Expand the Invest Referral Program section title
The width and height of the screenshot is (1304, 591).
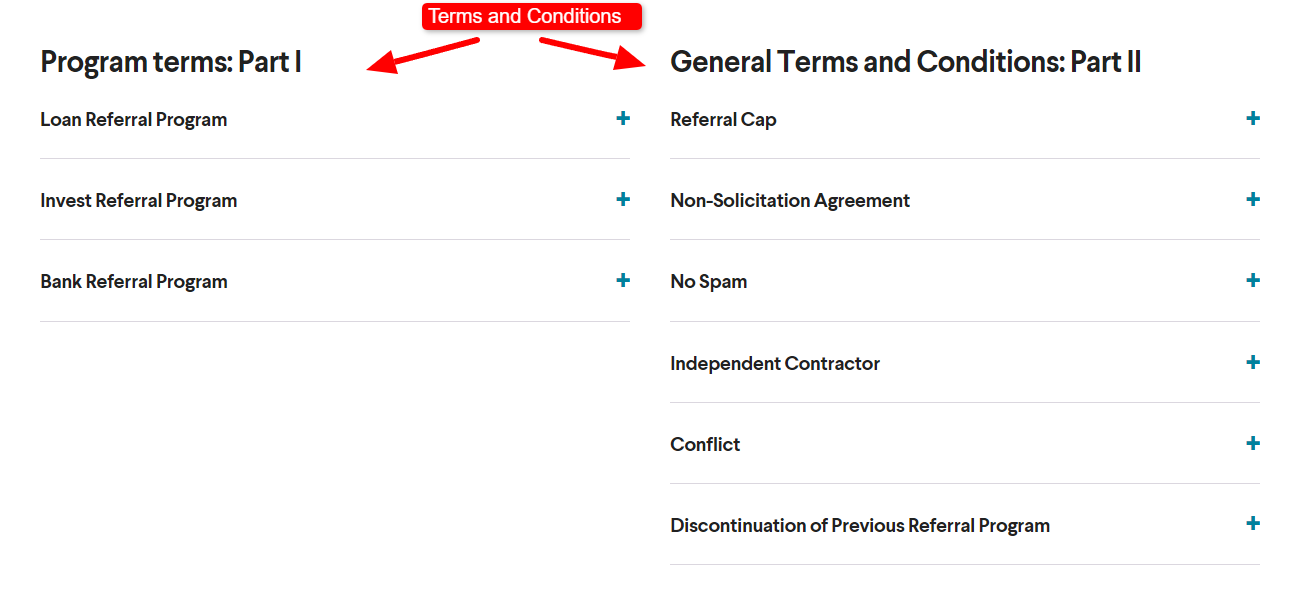[x=139, y=201]
